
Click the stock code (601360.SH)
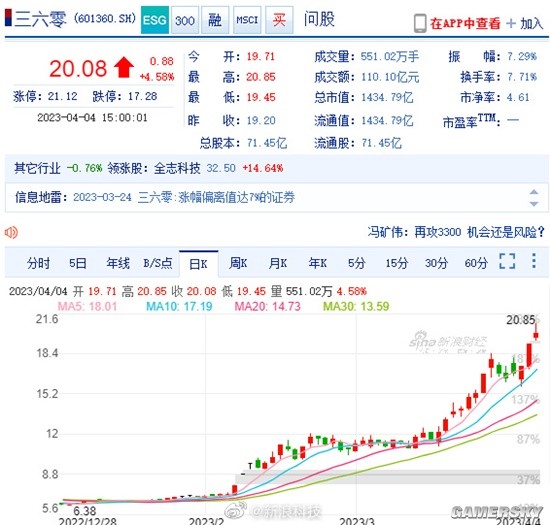coord(105,18)
